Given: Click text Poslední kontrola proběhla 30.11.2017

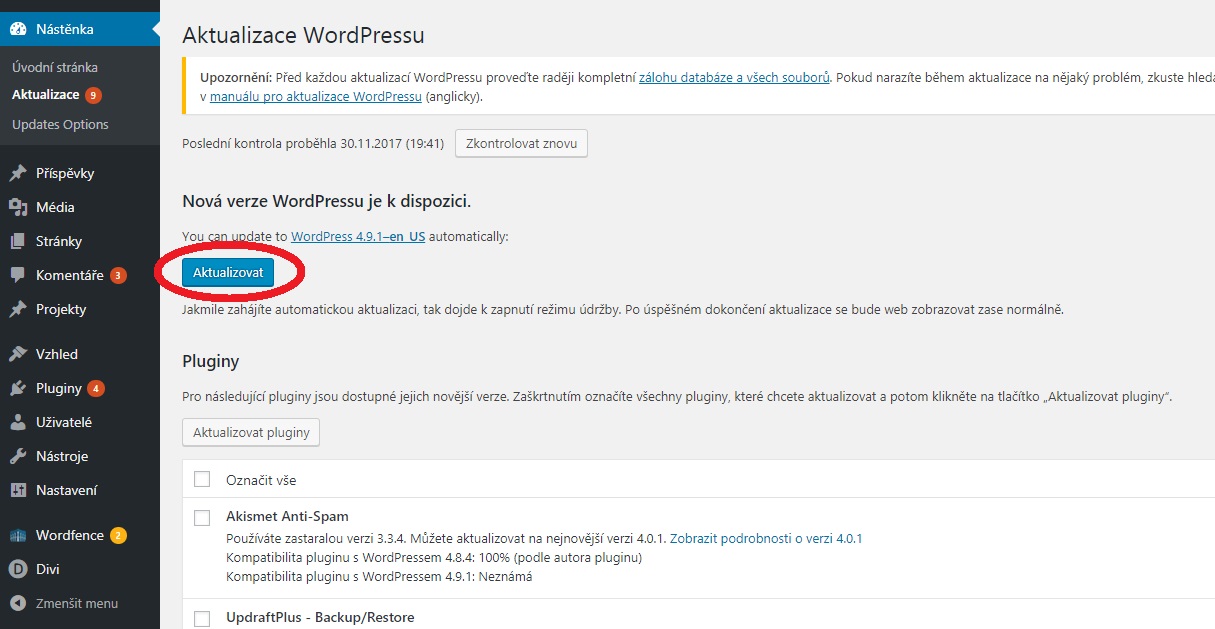Looking at the screenshot, I should [x=312, y=144].
